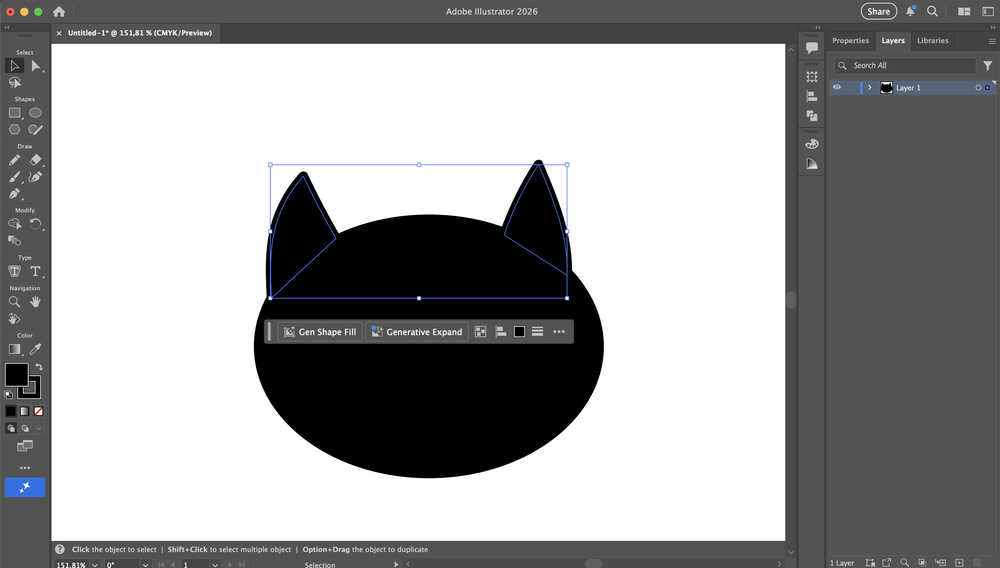The height and width of the screenshot is (568, 1000).
Task: Open Edit Toolbar three dots
Action: pos(25,468)
